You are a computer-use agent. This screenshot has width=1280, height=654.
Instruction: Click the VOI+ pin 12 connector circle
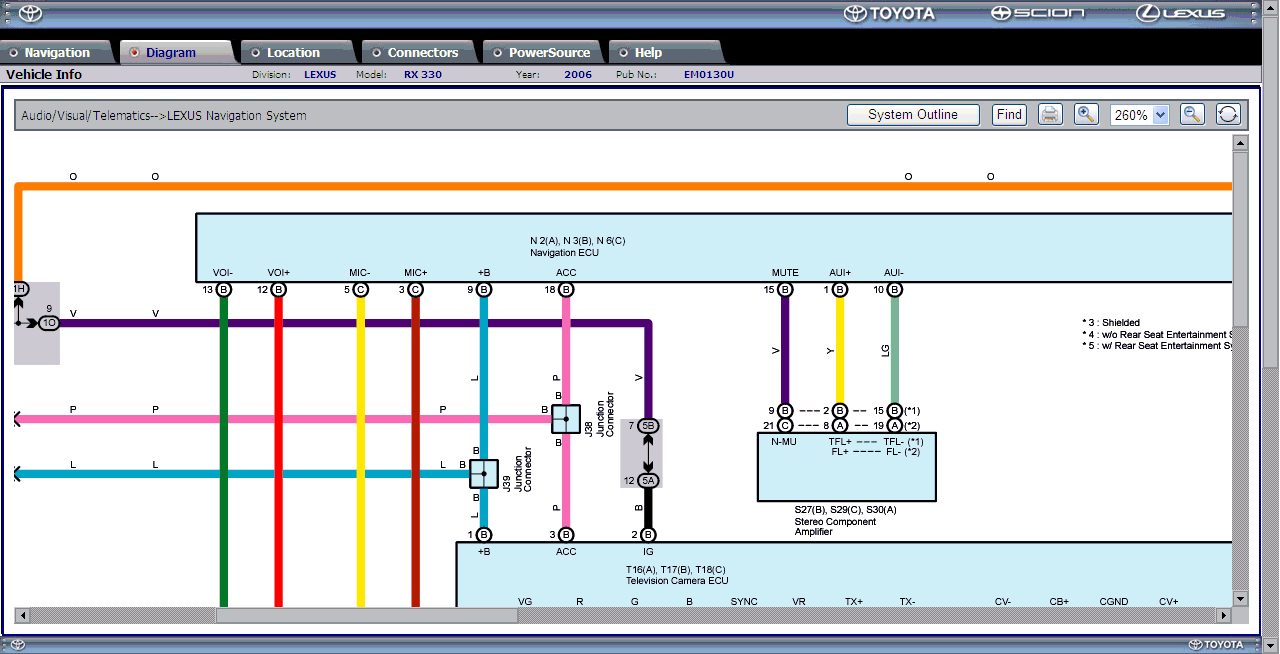(x=279, y=290)
